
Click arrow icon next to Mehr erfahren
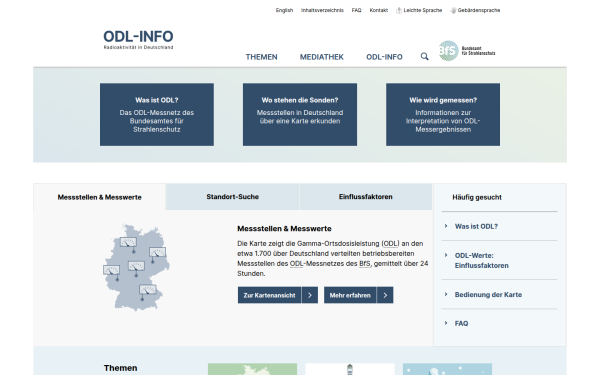point(385,295)
